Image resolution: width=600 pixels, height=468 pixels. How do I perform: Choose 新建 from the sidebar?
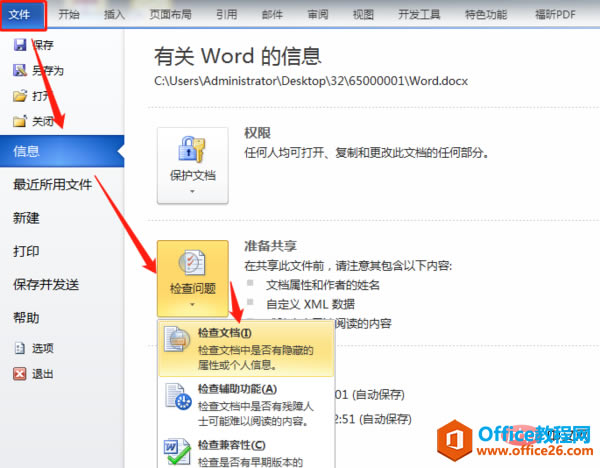26,218
